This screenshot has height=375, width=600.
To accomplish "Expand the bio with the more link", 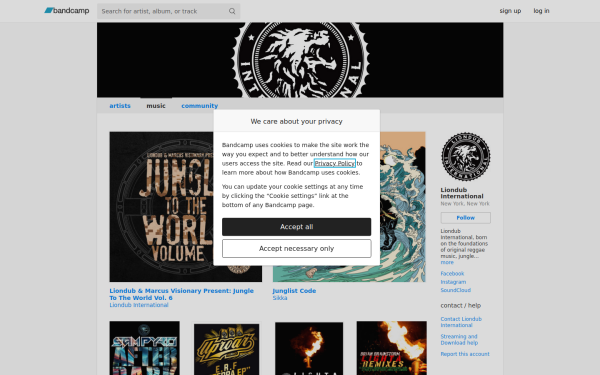I will (x=447, y=262).
